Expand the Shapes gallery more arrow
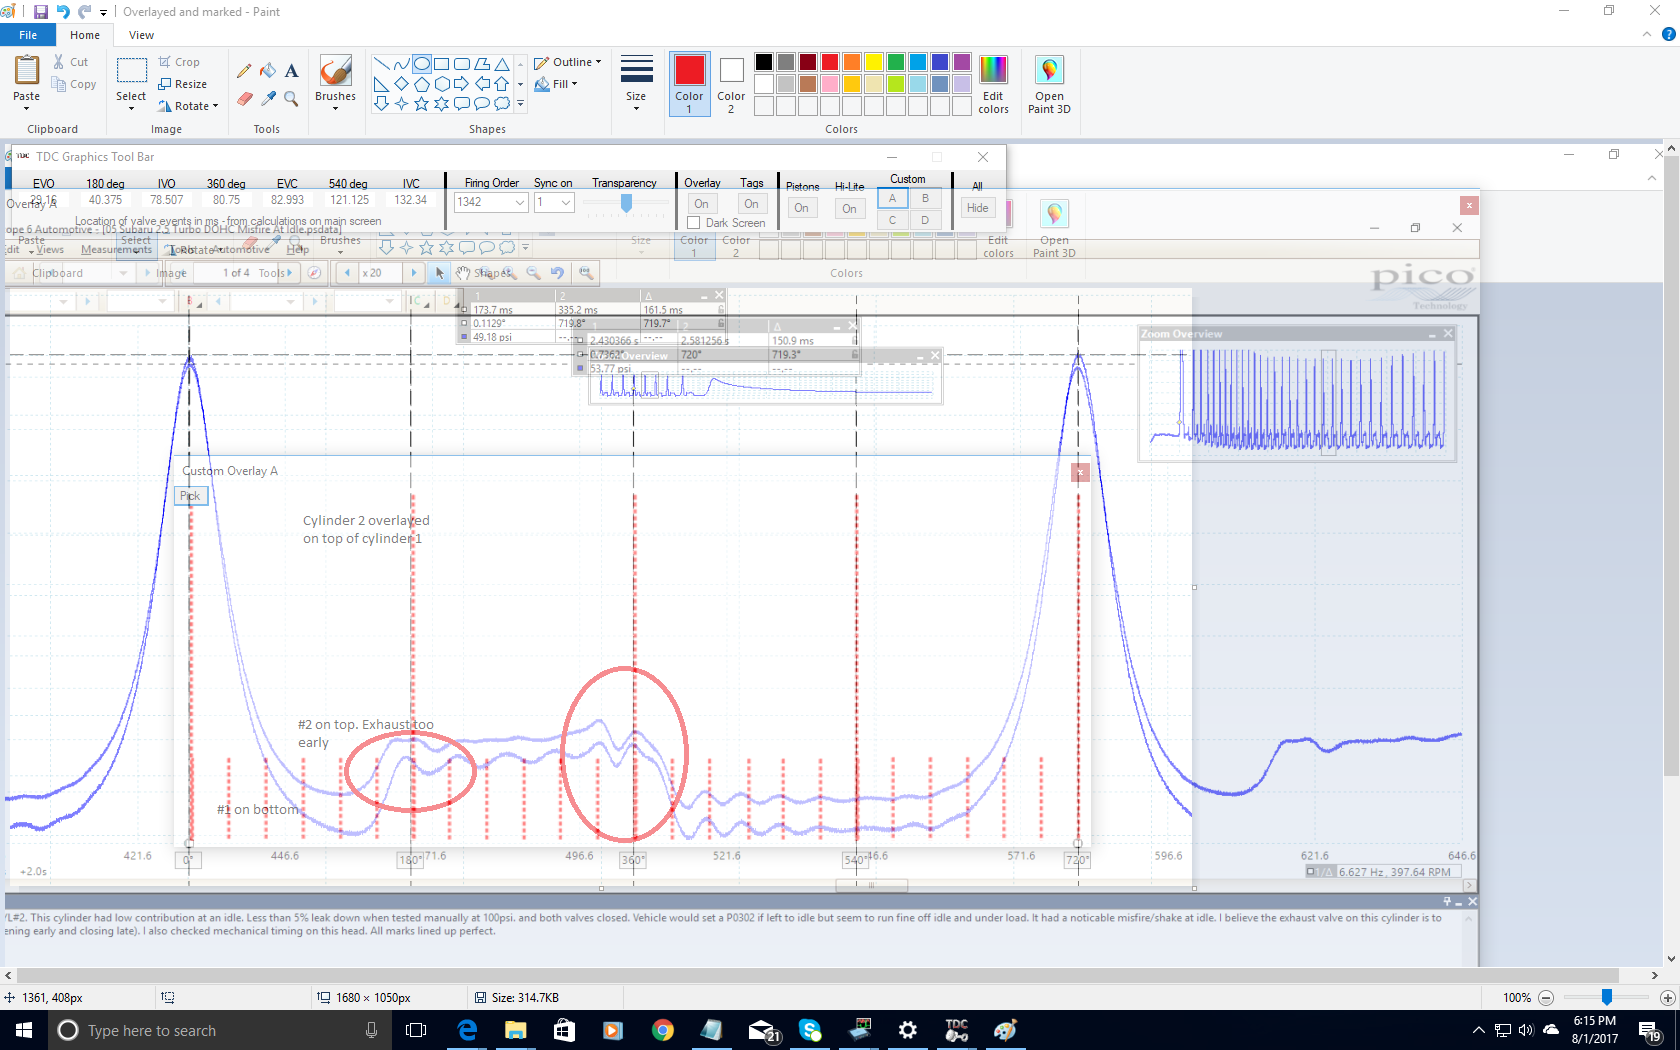Viewport: 1680px width, 1050px height. pyautogui.click(x=520, y=103)
